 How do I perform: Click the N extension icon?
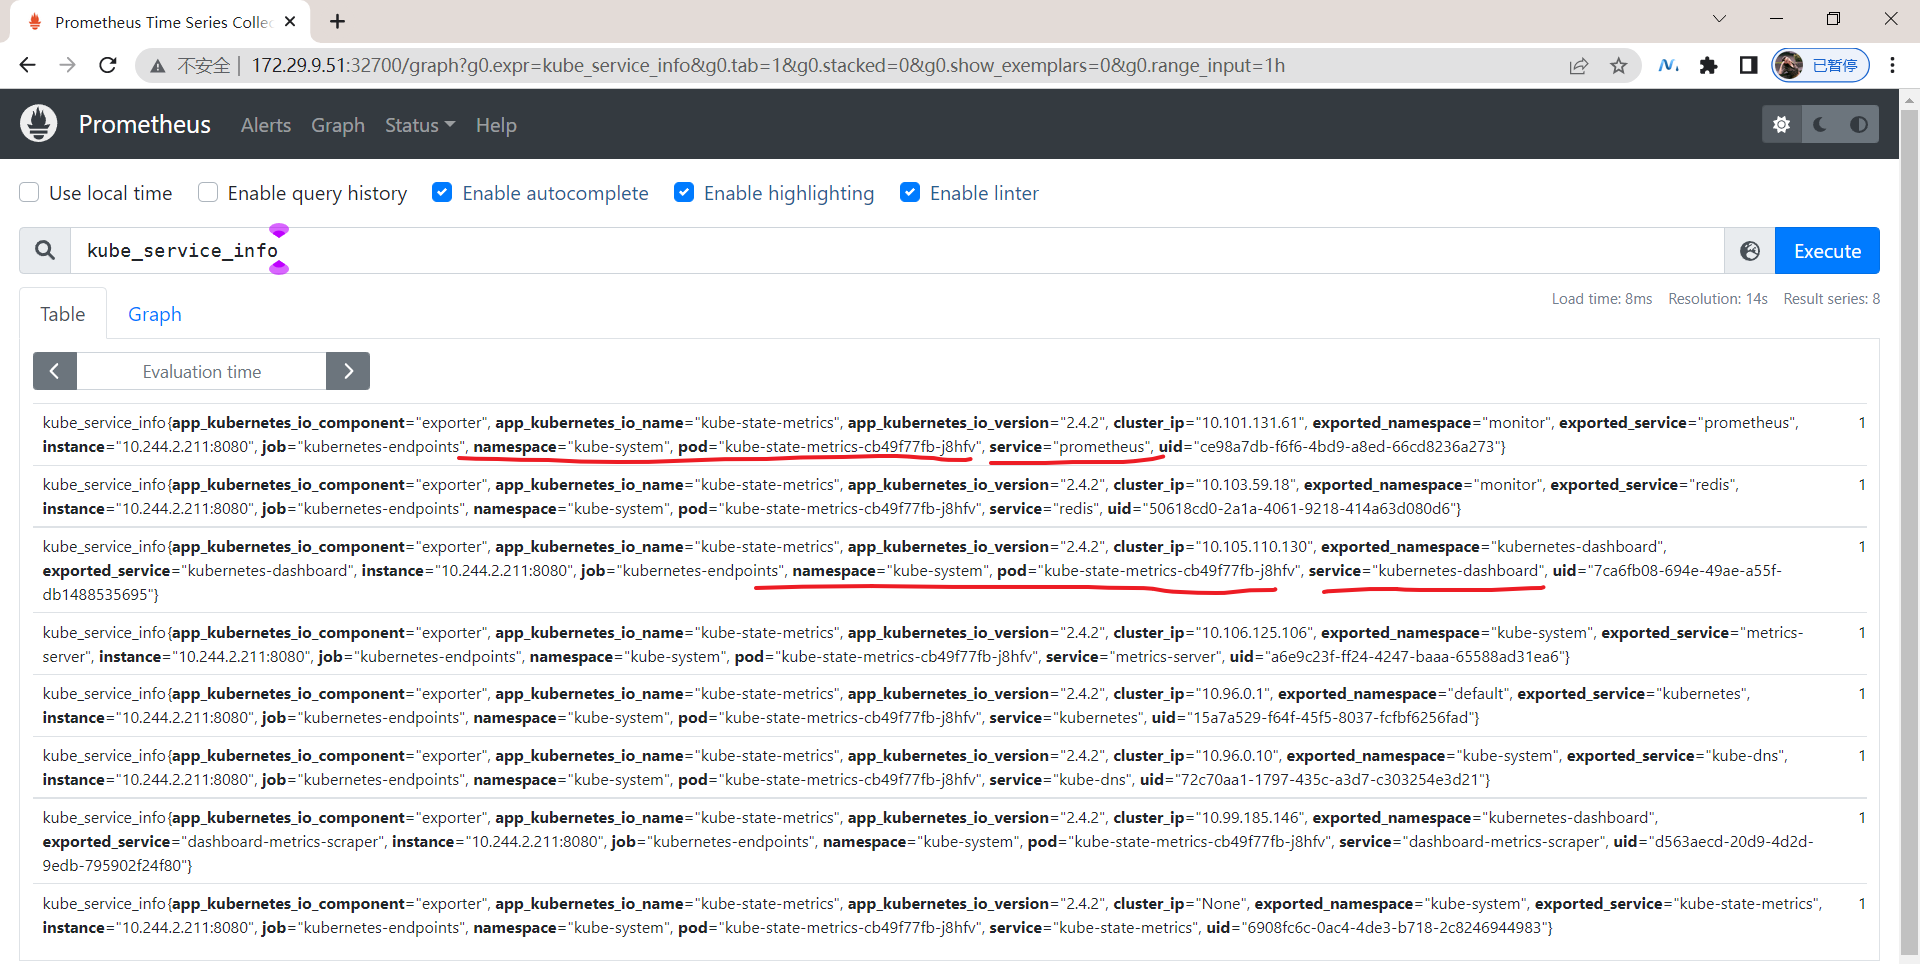pyautogui.click(x=1668, y=66)
